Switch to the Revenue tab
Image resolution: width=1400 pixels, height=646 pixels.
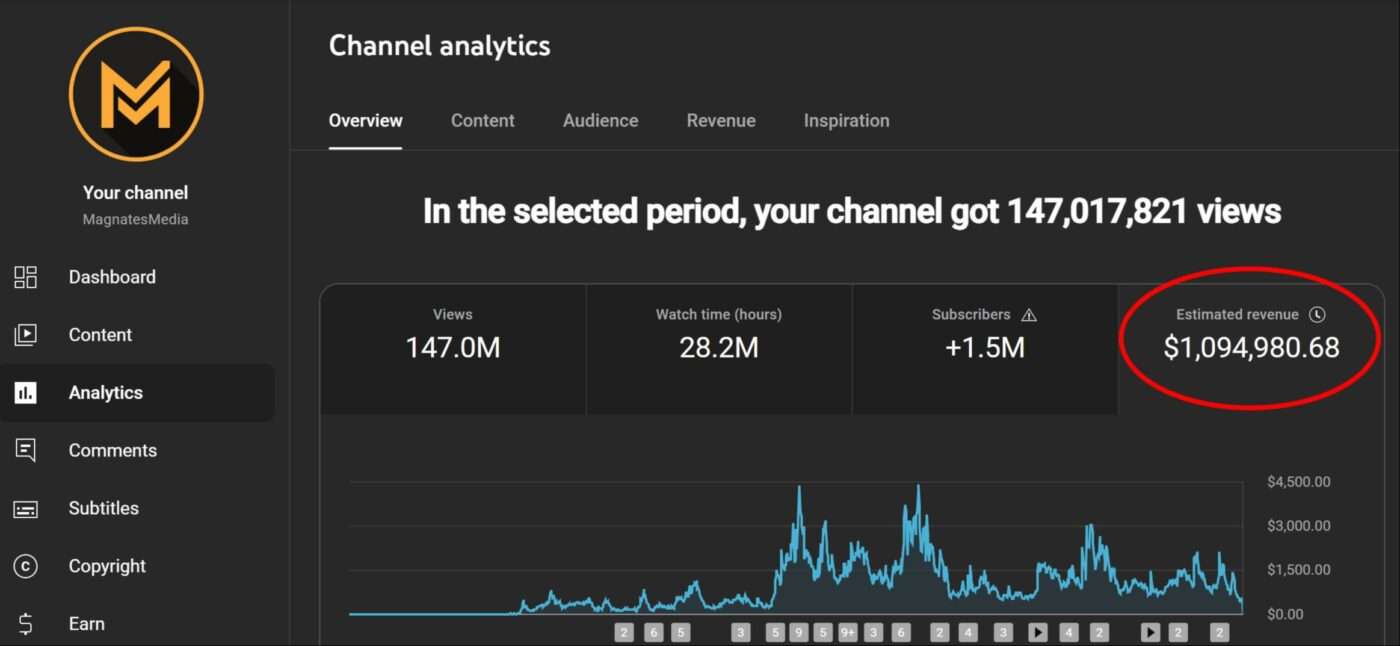tap(721, 120)
